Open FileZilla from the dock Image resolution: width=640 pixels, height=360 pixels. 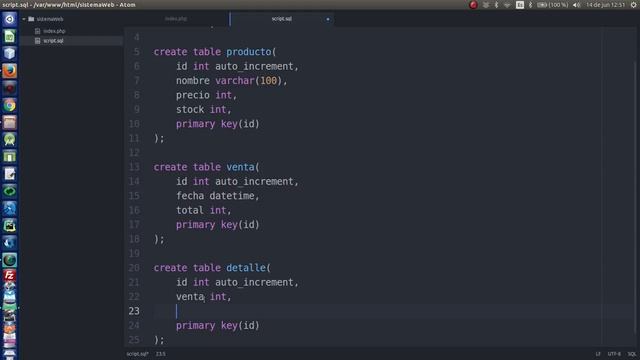(x=9, y=276)
